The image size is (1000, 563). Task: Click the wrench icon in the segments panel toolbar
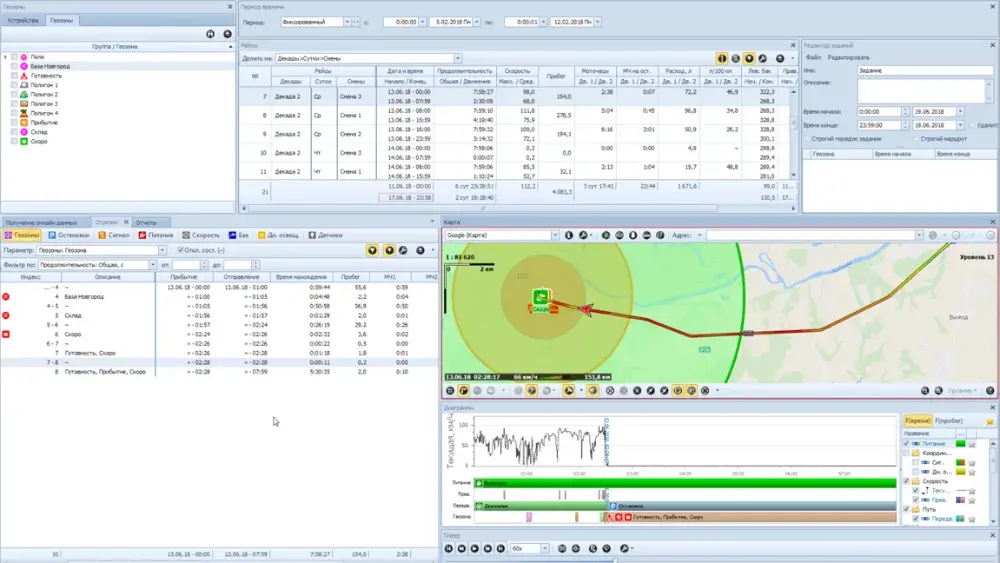pyautogui.click(x=403, y=251)
